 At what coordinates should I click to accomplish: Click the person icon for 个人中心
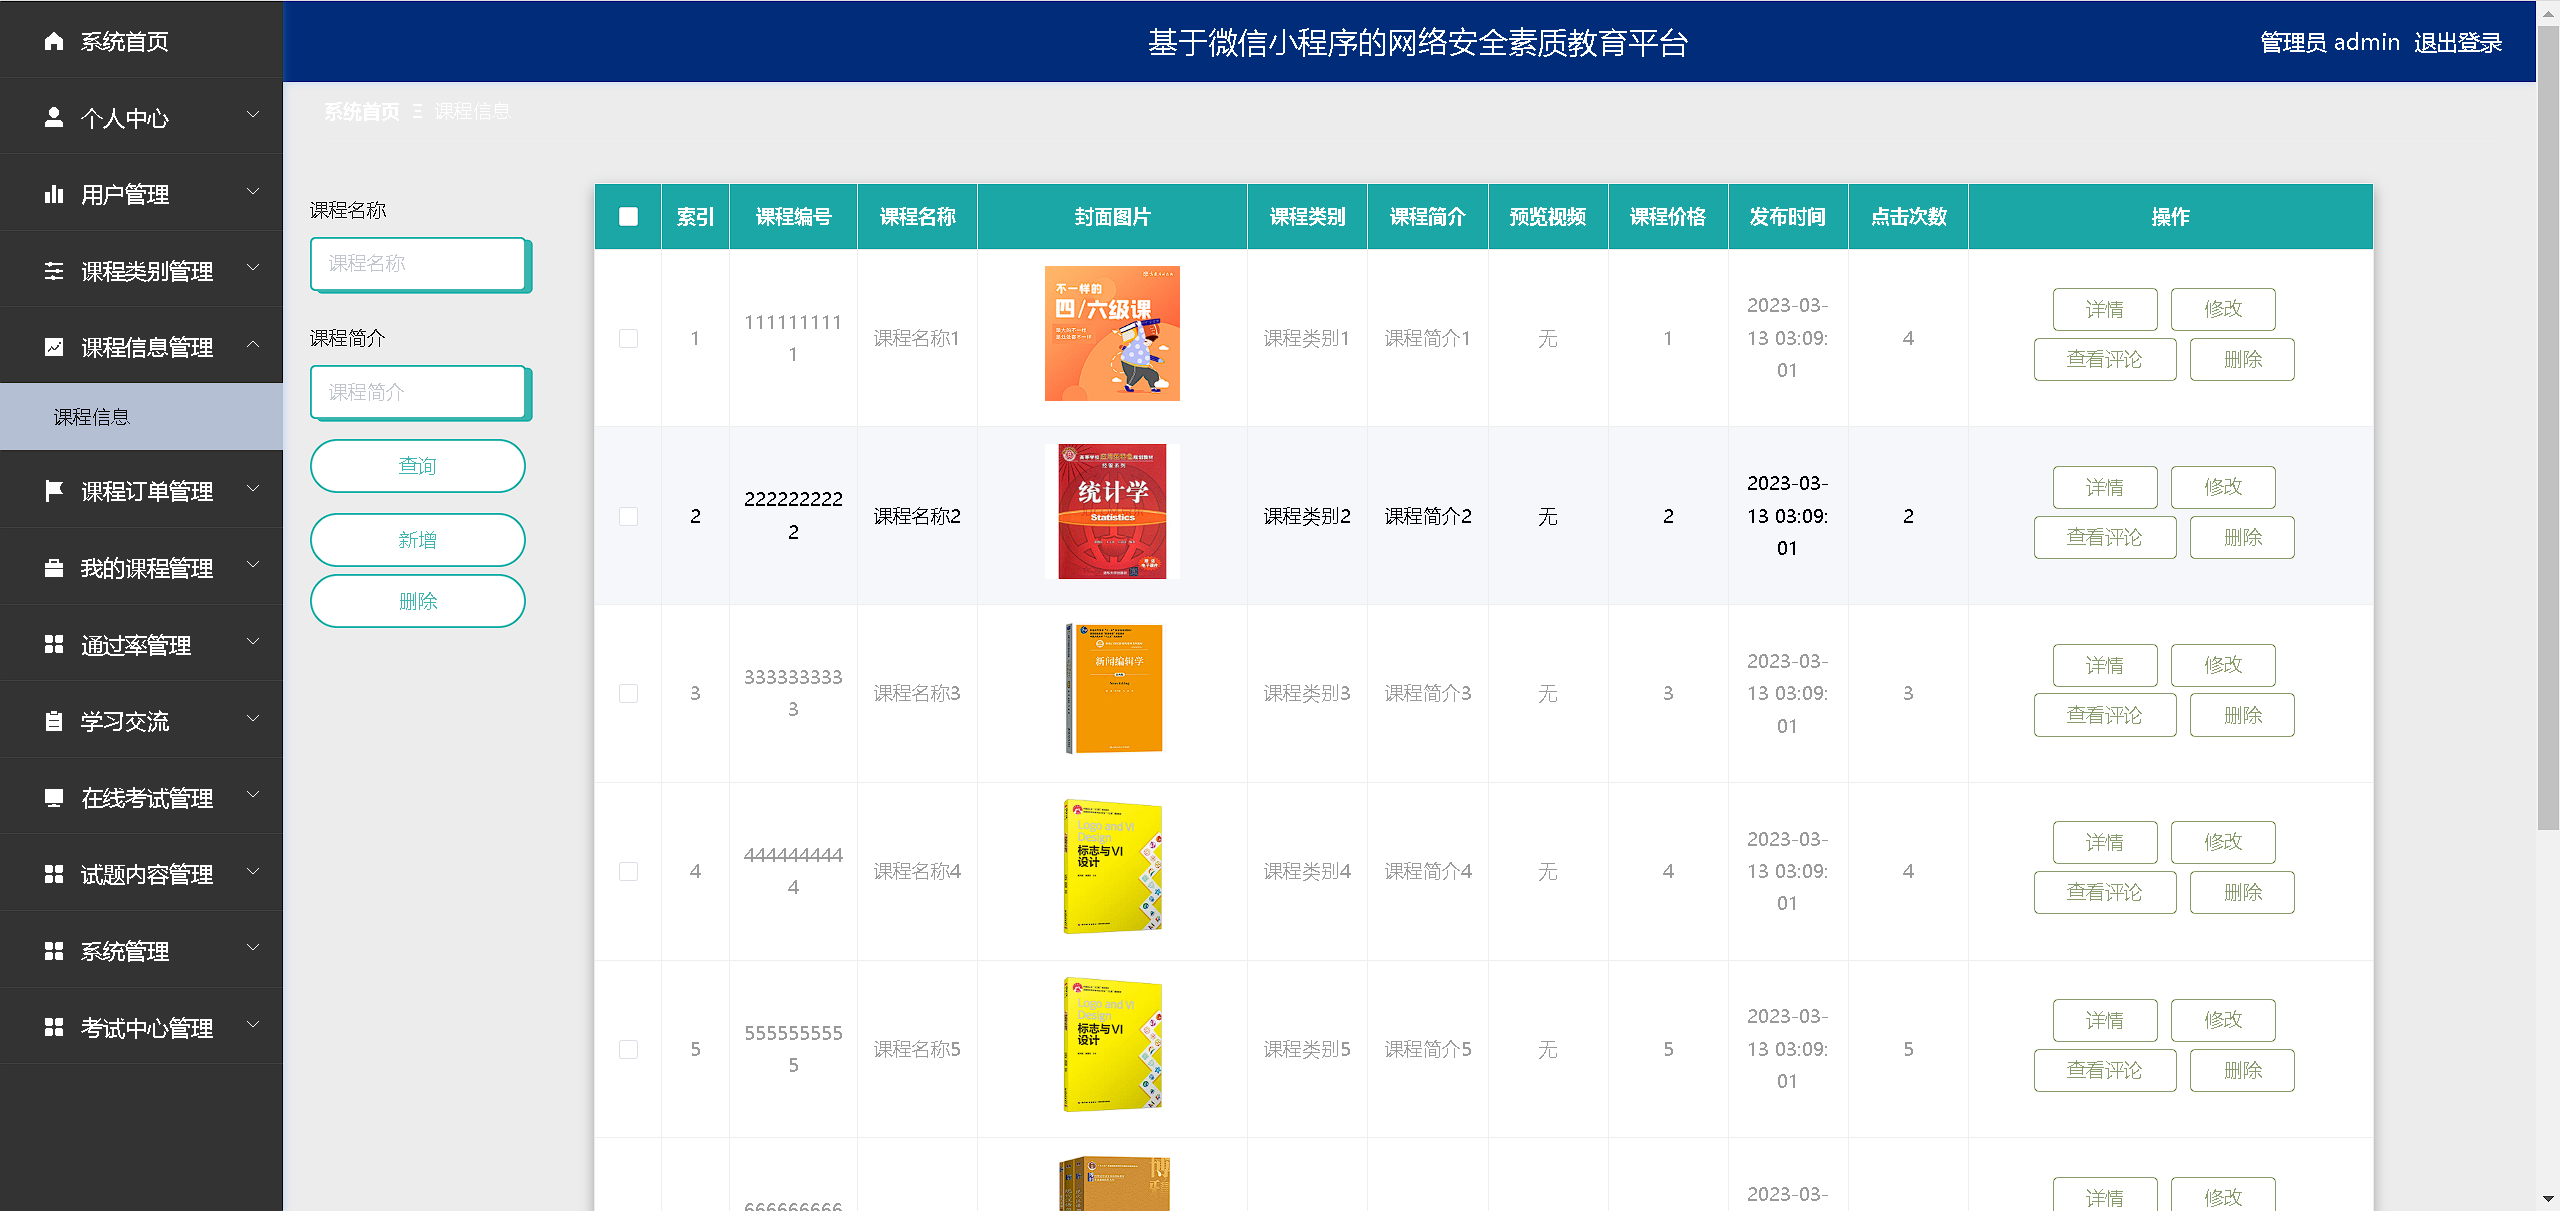[x=54, y=118]
